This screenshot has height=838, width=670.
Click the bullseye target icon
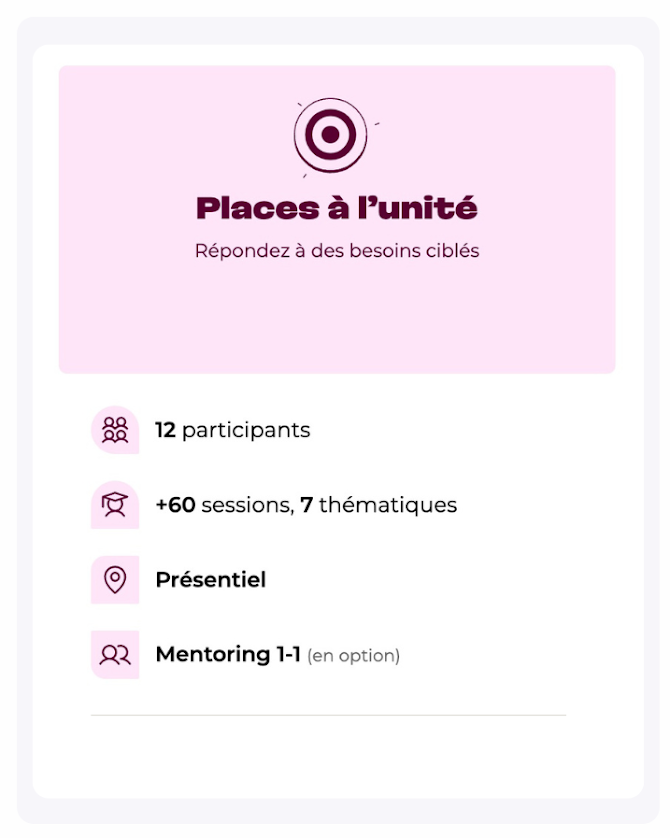(331, 135)
